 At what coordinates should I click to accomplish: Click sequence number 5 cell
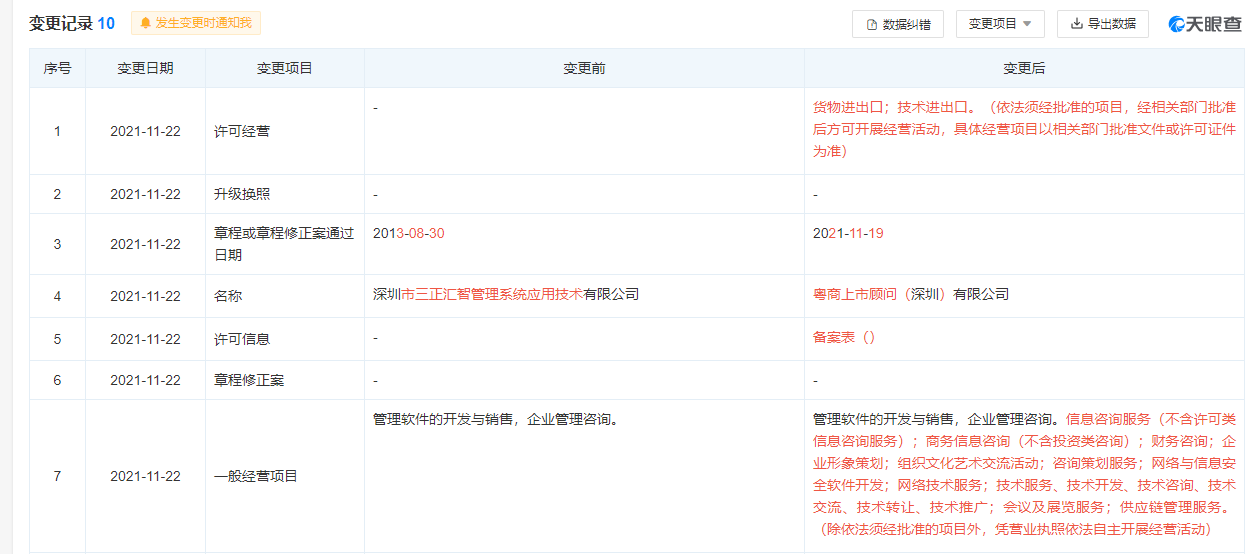point(57,339)
